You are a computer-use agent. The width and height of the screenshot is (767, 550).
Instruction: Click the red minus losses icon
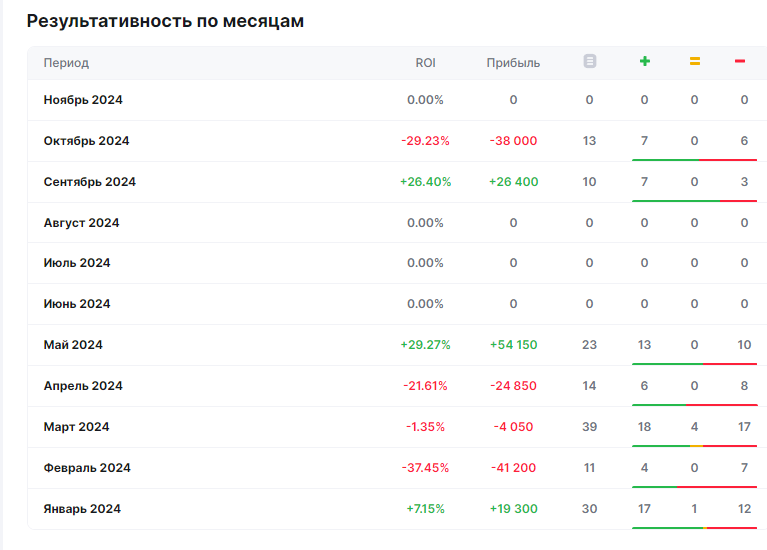(x=740, y=62)
